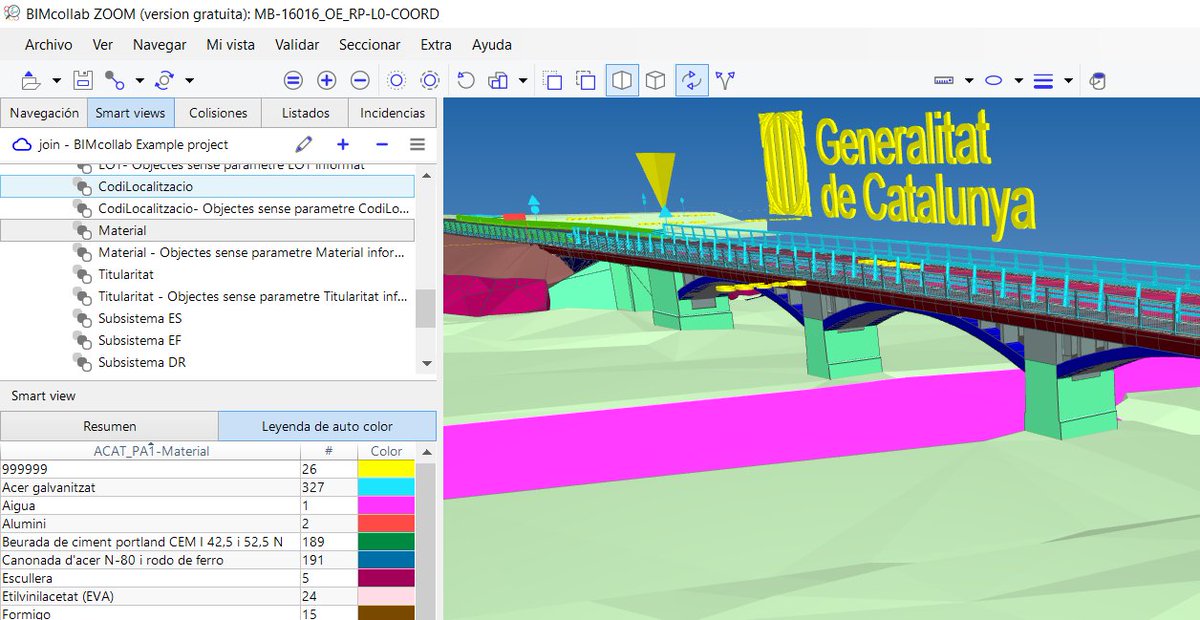
Task: Click the equals circle icon
Action: pos(293,80)
